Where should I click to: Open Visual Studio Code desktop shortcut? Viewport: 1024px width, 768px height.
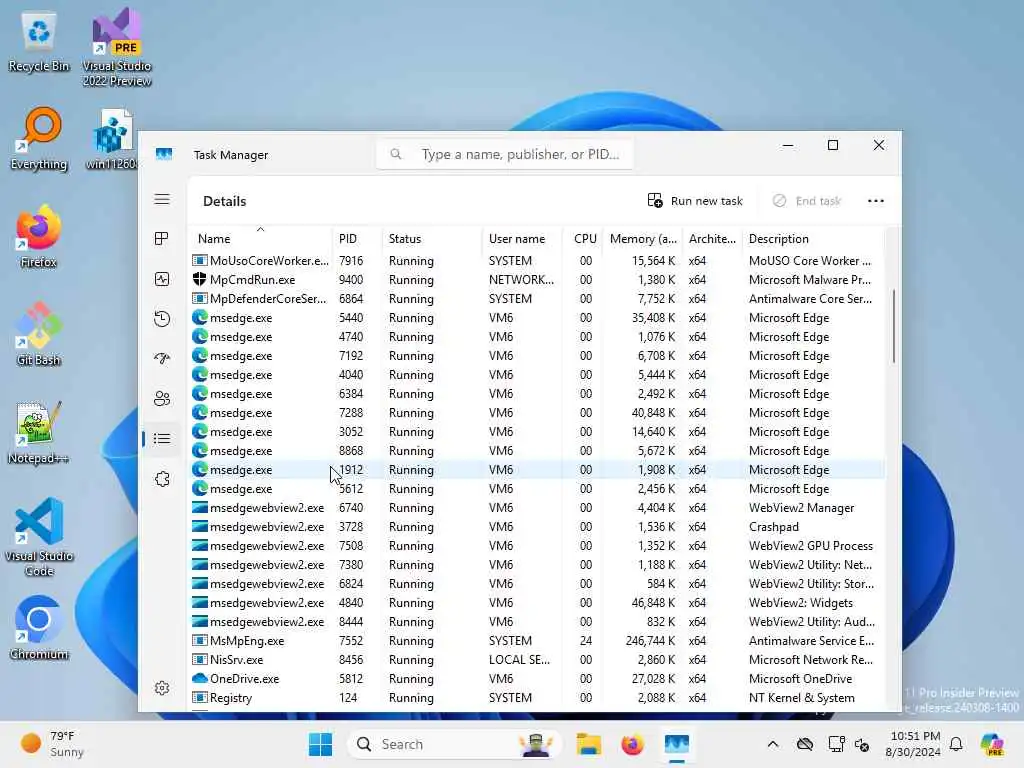pyautogui.click(x=39, y=537)
